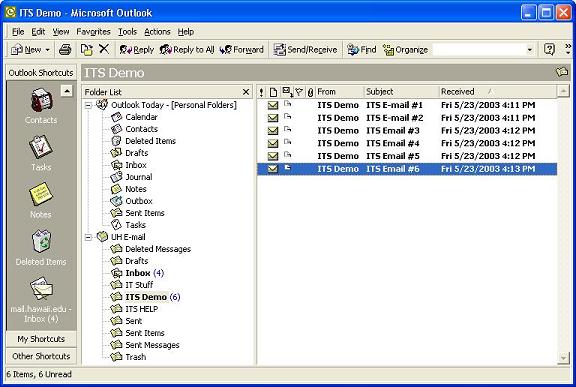Select message ITS Email #3

407,131
